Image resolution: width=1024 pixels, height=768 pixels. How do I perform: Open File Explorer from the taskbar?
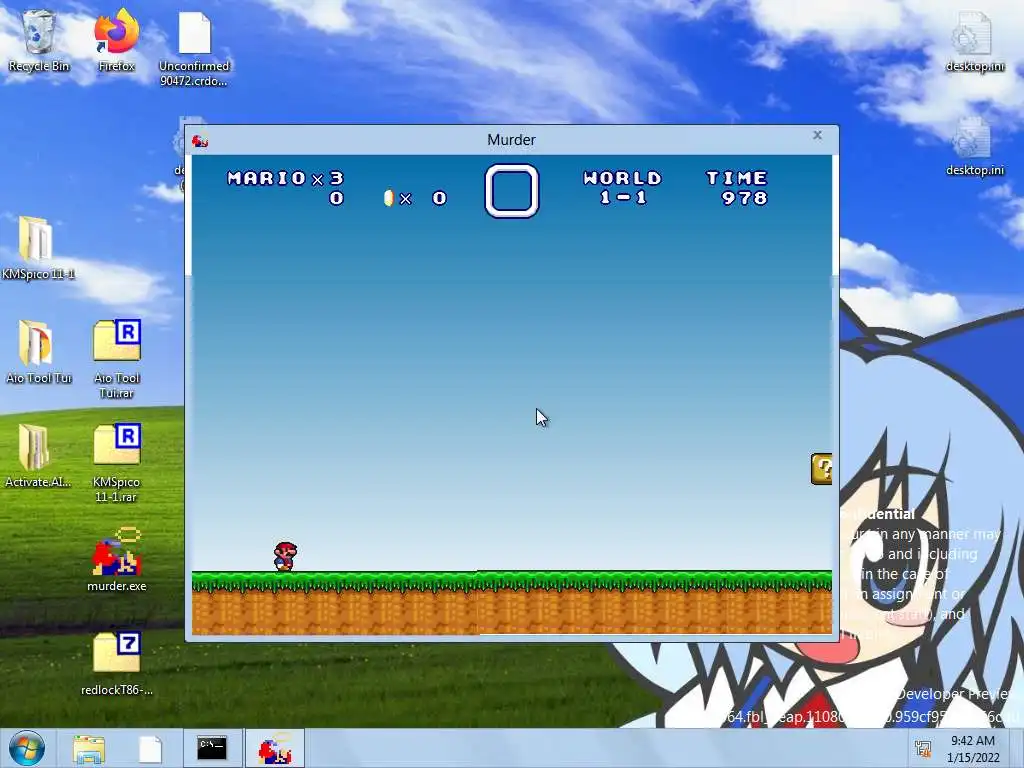tap(89, 749)
